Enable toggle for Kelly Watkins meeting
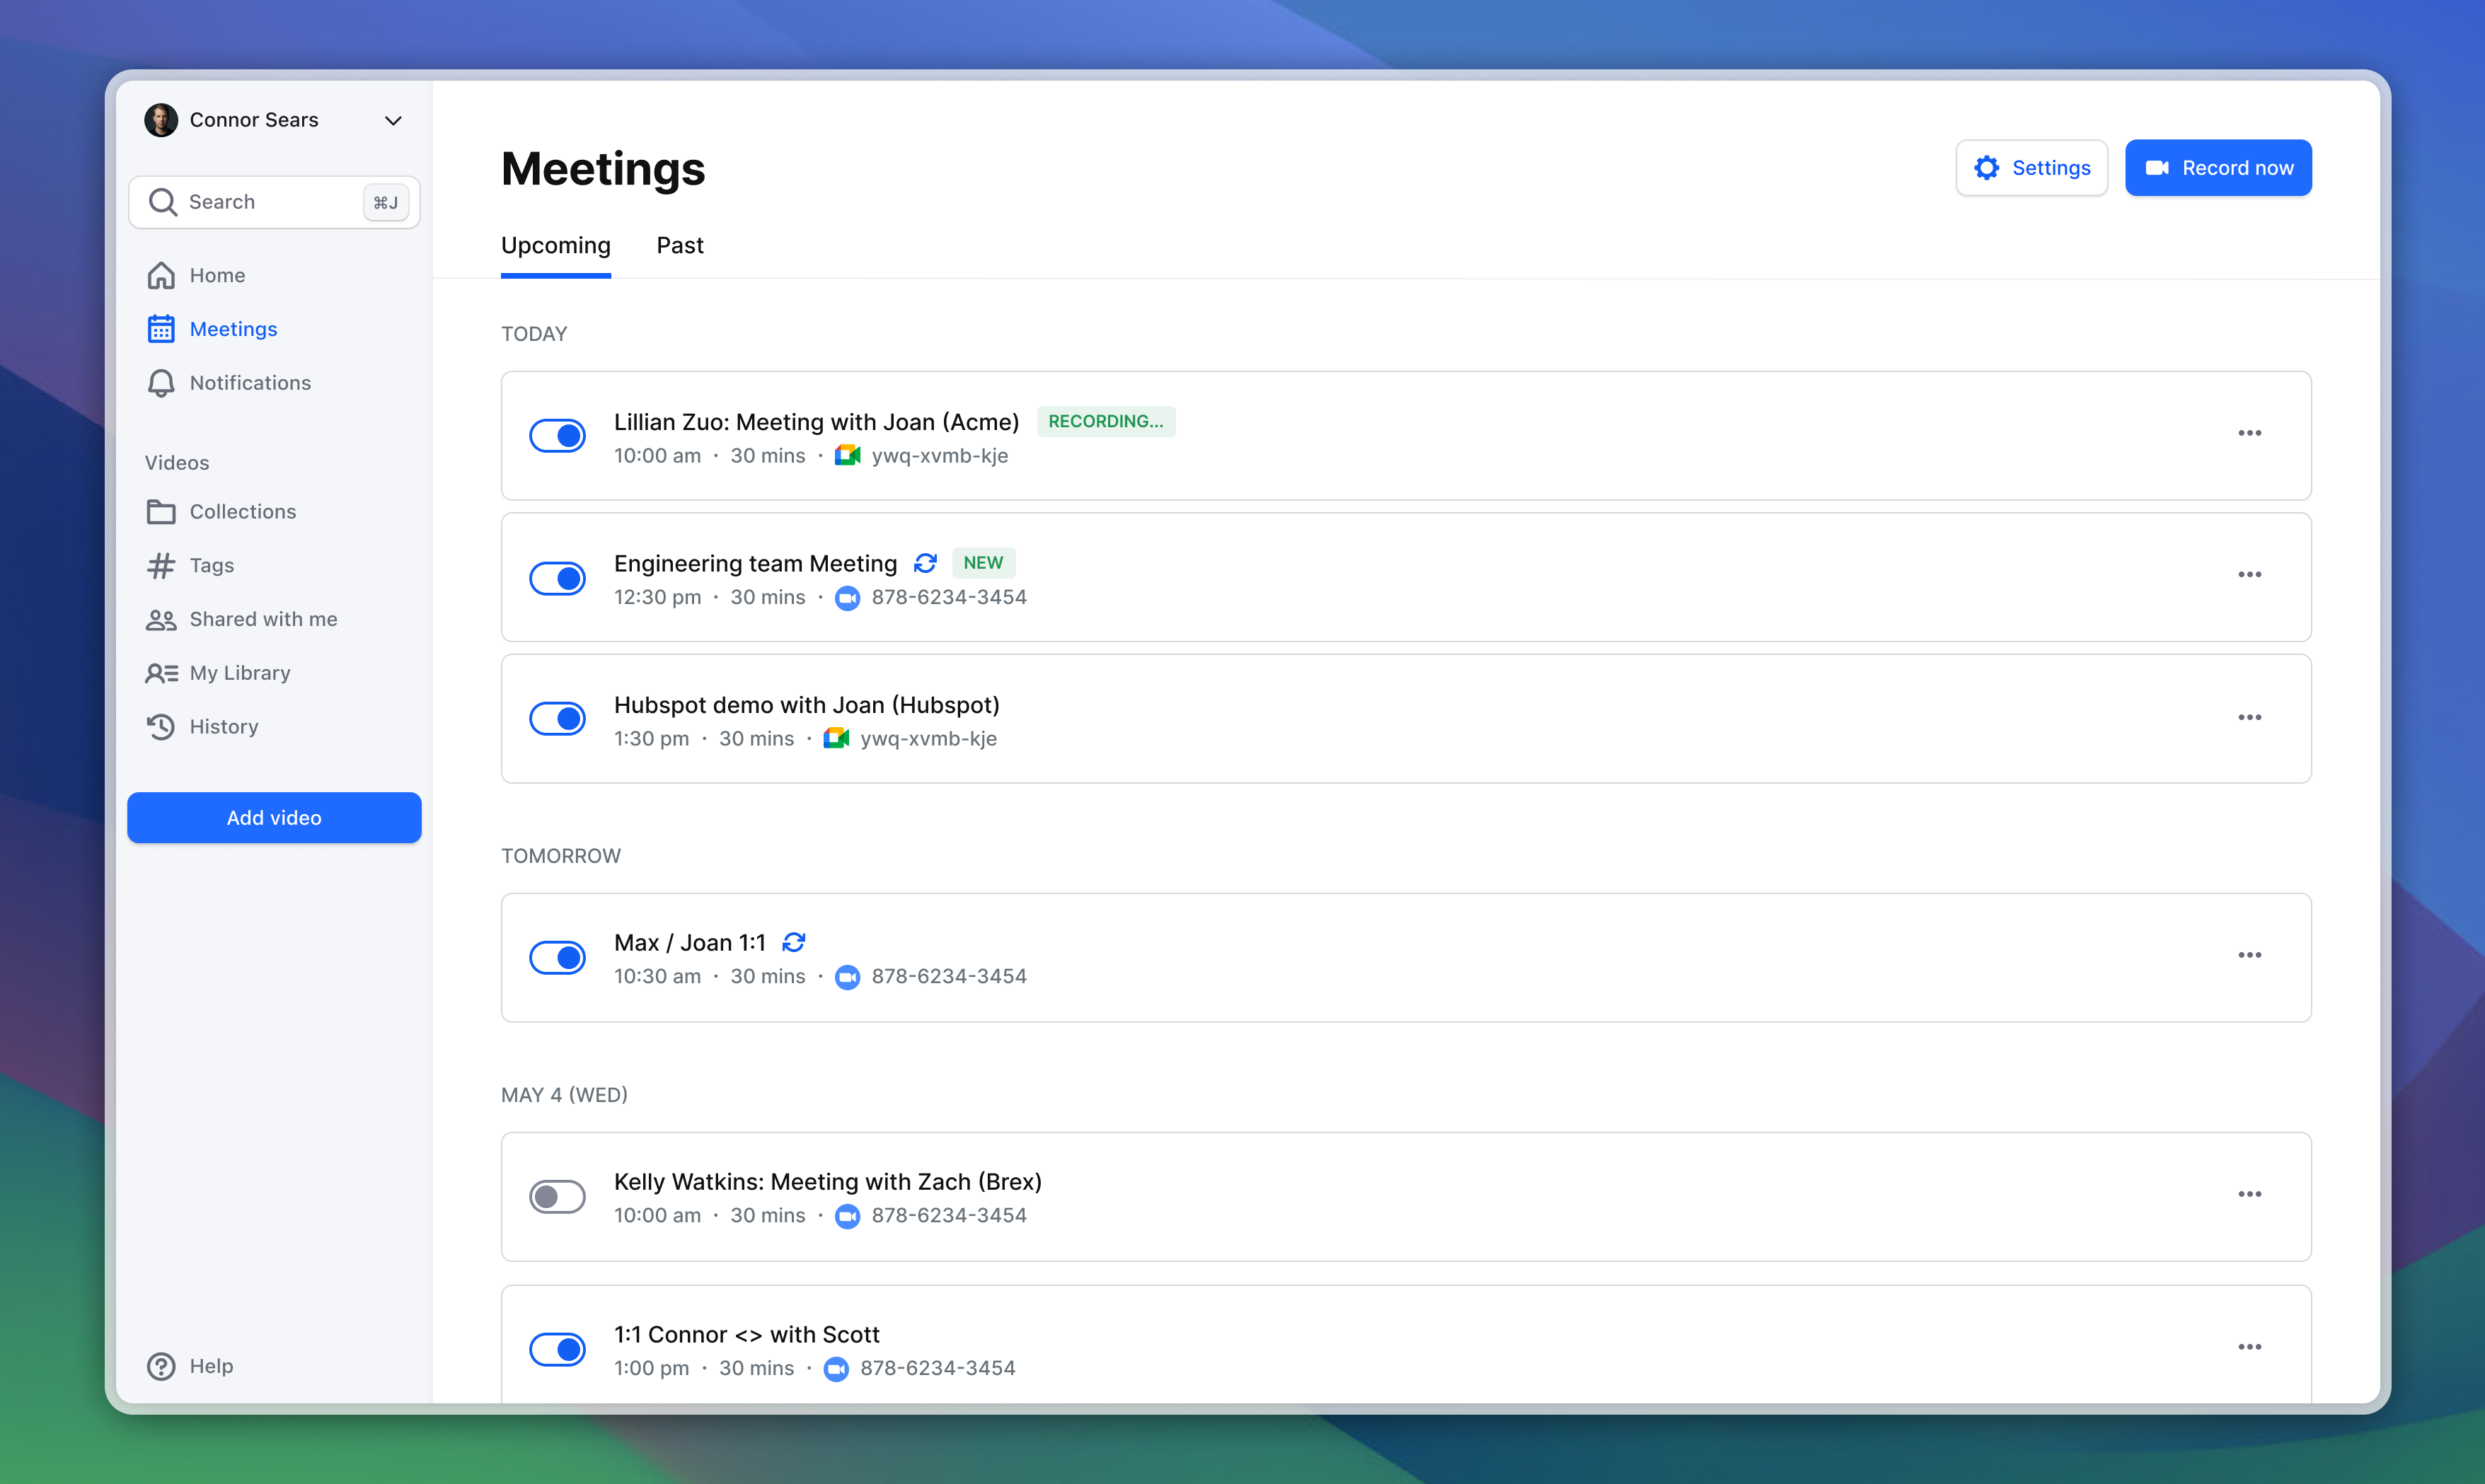This screenshot has height=1484, width=2485. coord(557,1197)
